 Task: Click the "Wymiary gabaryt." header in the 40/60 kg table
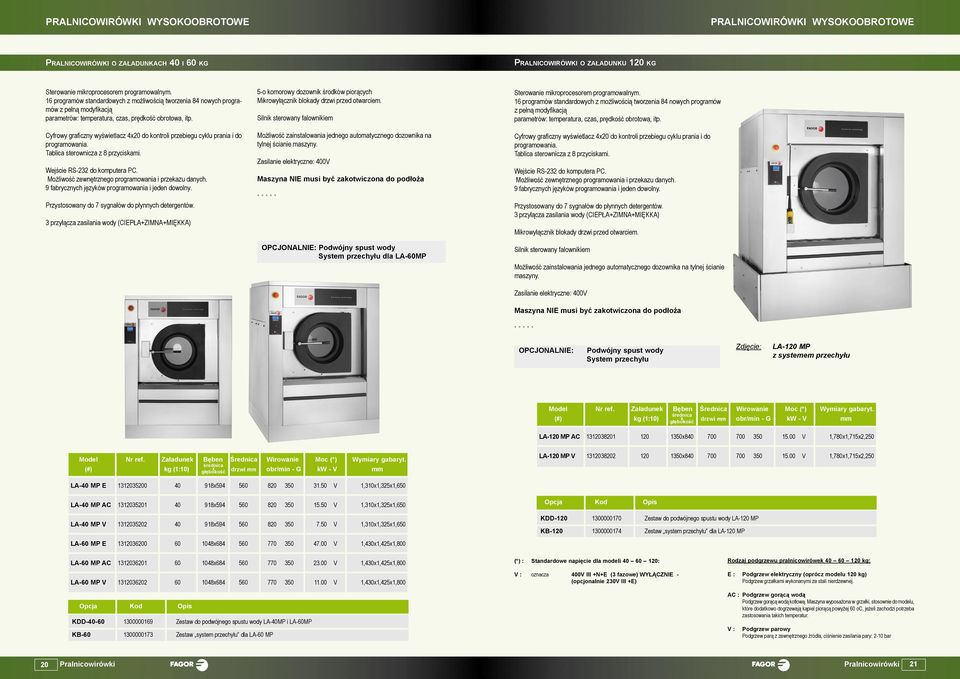pyautogui.click(x=377, y=465)
